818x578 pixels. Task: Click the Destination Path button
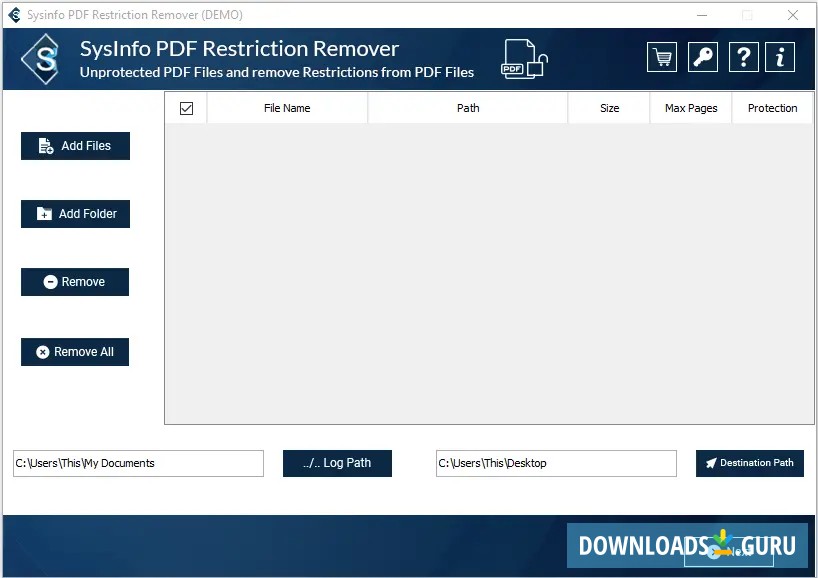[x=750, y=463]
